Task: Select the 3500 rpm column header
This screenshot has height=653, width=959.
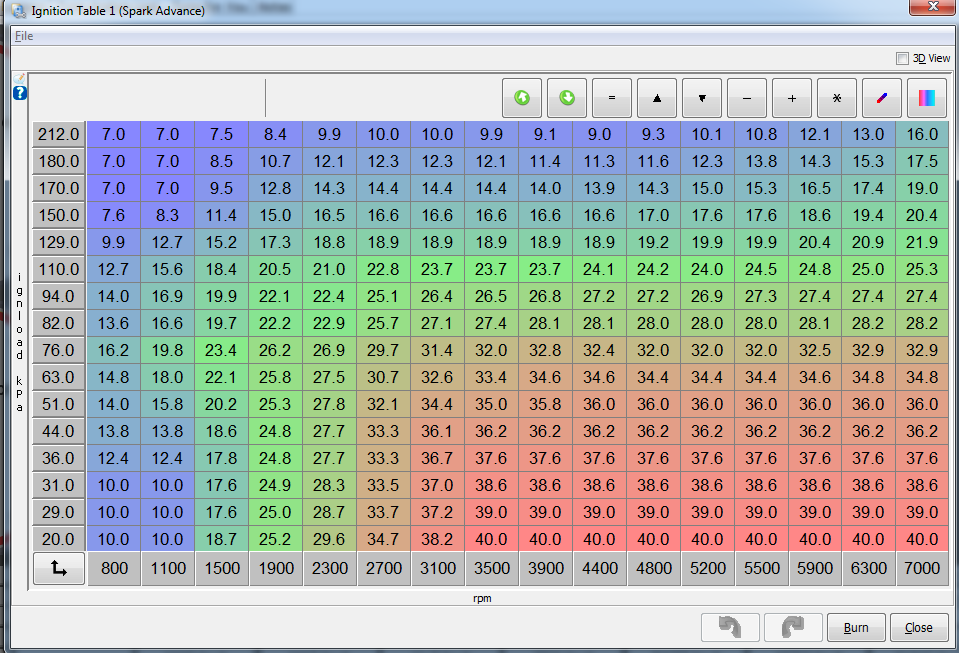Action: pyautogui.click(x=491, y=568)
